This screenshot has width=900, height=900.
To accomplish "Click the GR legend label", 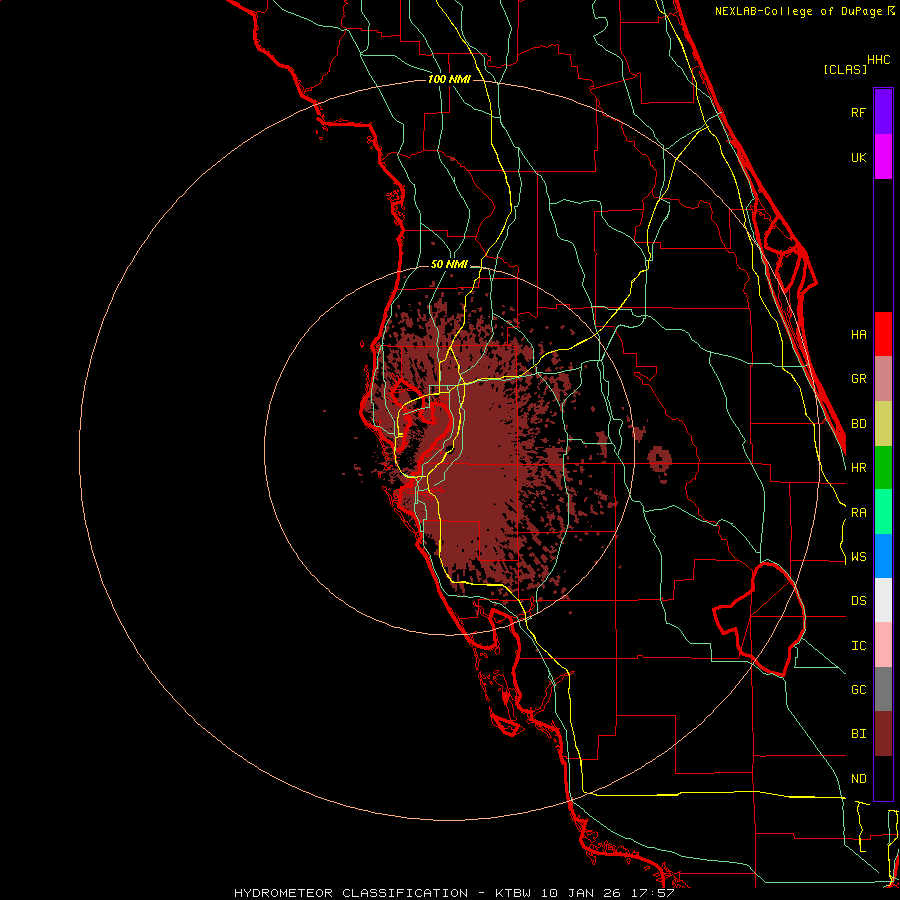I will click(x=859, y=379).
